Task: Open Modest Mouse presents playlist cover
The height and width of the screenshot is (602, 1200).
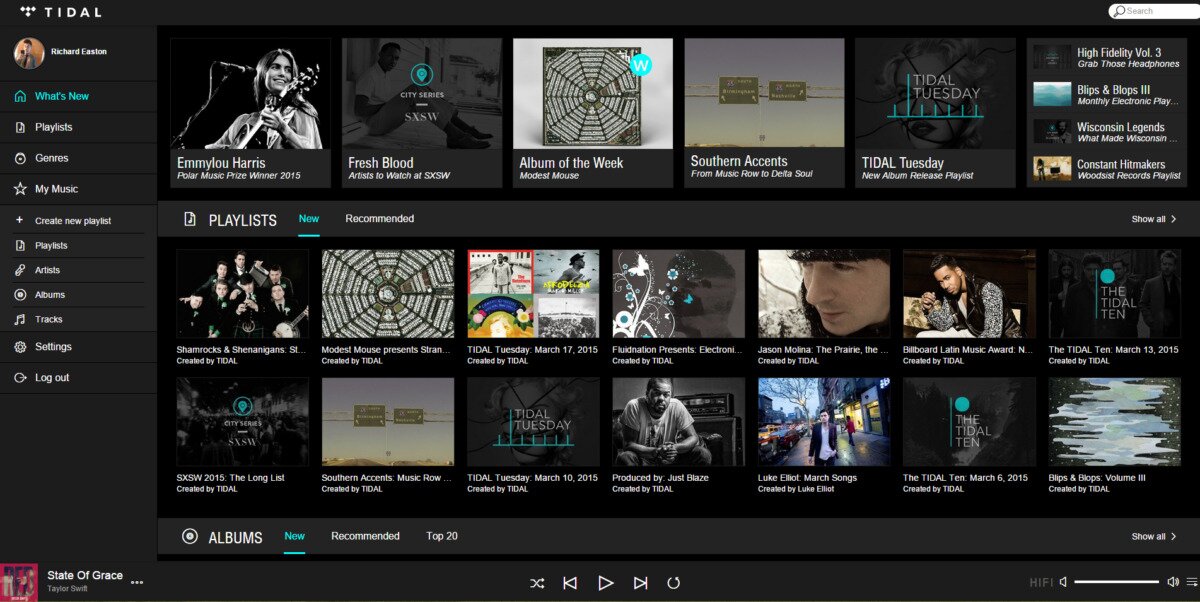Action: pos(387,294)
